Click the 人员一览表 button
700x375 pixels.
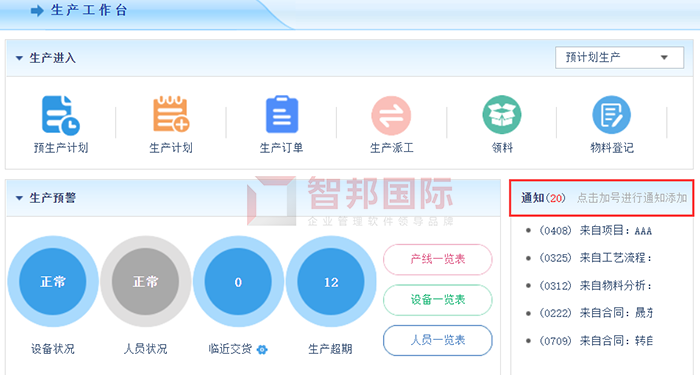[438, 340]
